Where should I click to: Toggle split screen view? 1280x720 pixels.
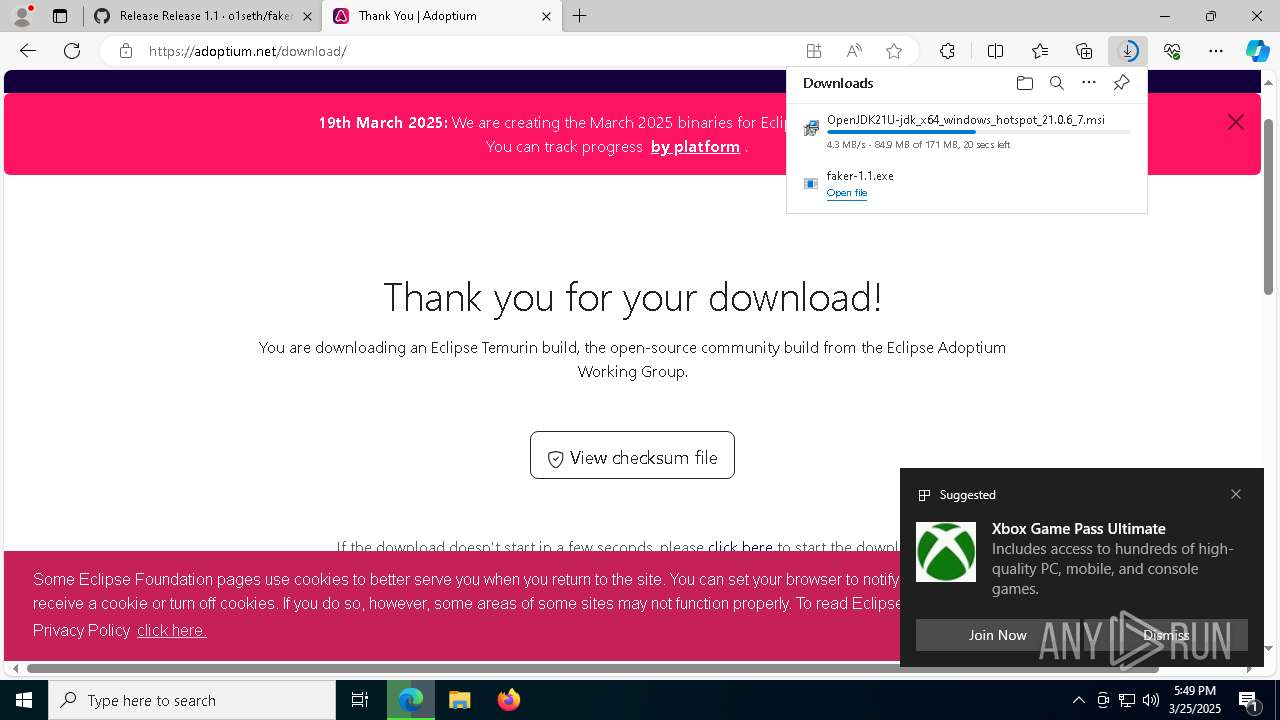click(995, 51)
